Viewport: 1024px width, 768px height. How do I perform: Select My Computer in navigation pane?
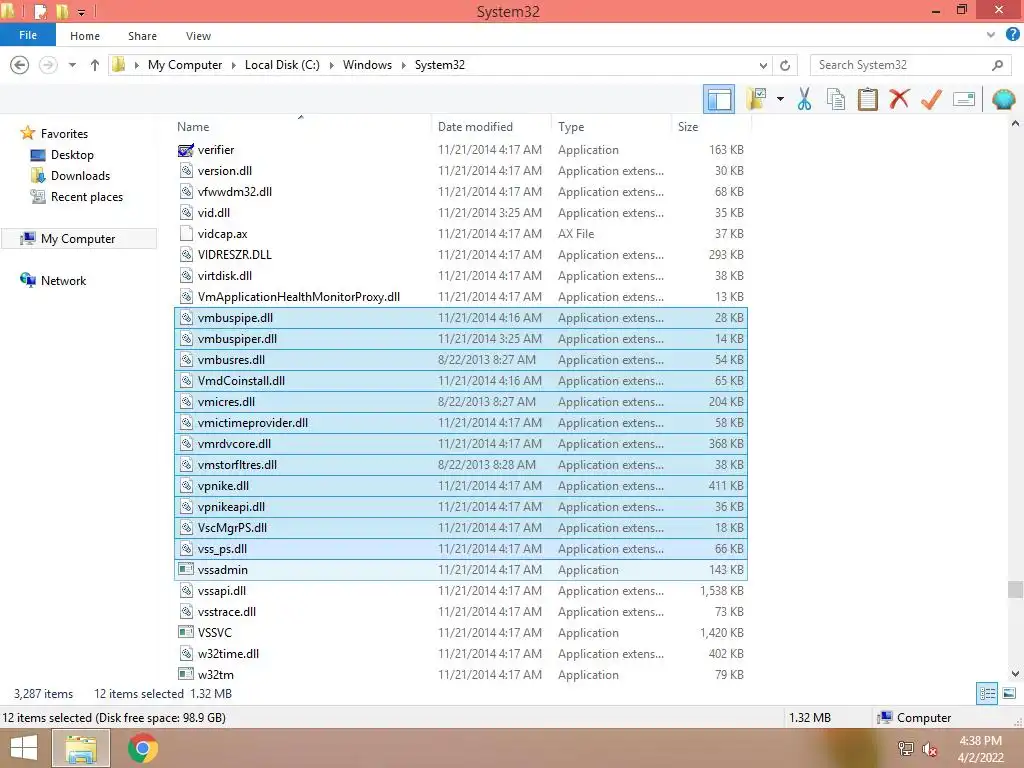click(78, 238)
